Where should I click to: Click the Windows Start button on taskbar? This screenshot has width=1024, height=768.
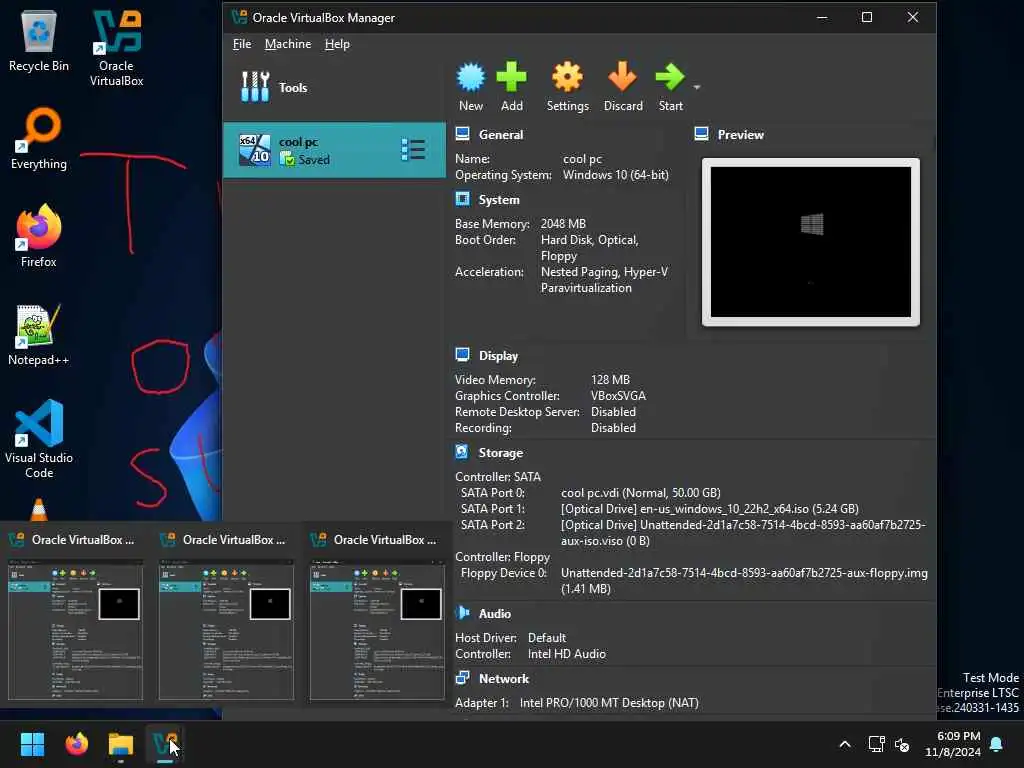click(32, 744)
